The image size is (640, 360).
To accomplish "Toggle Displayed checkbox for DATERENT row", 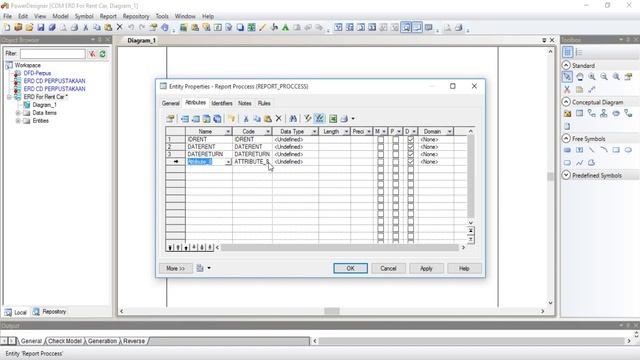I will tap(411, 147).
